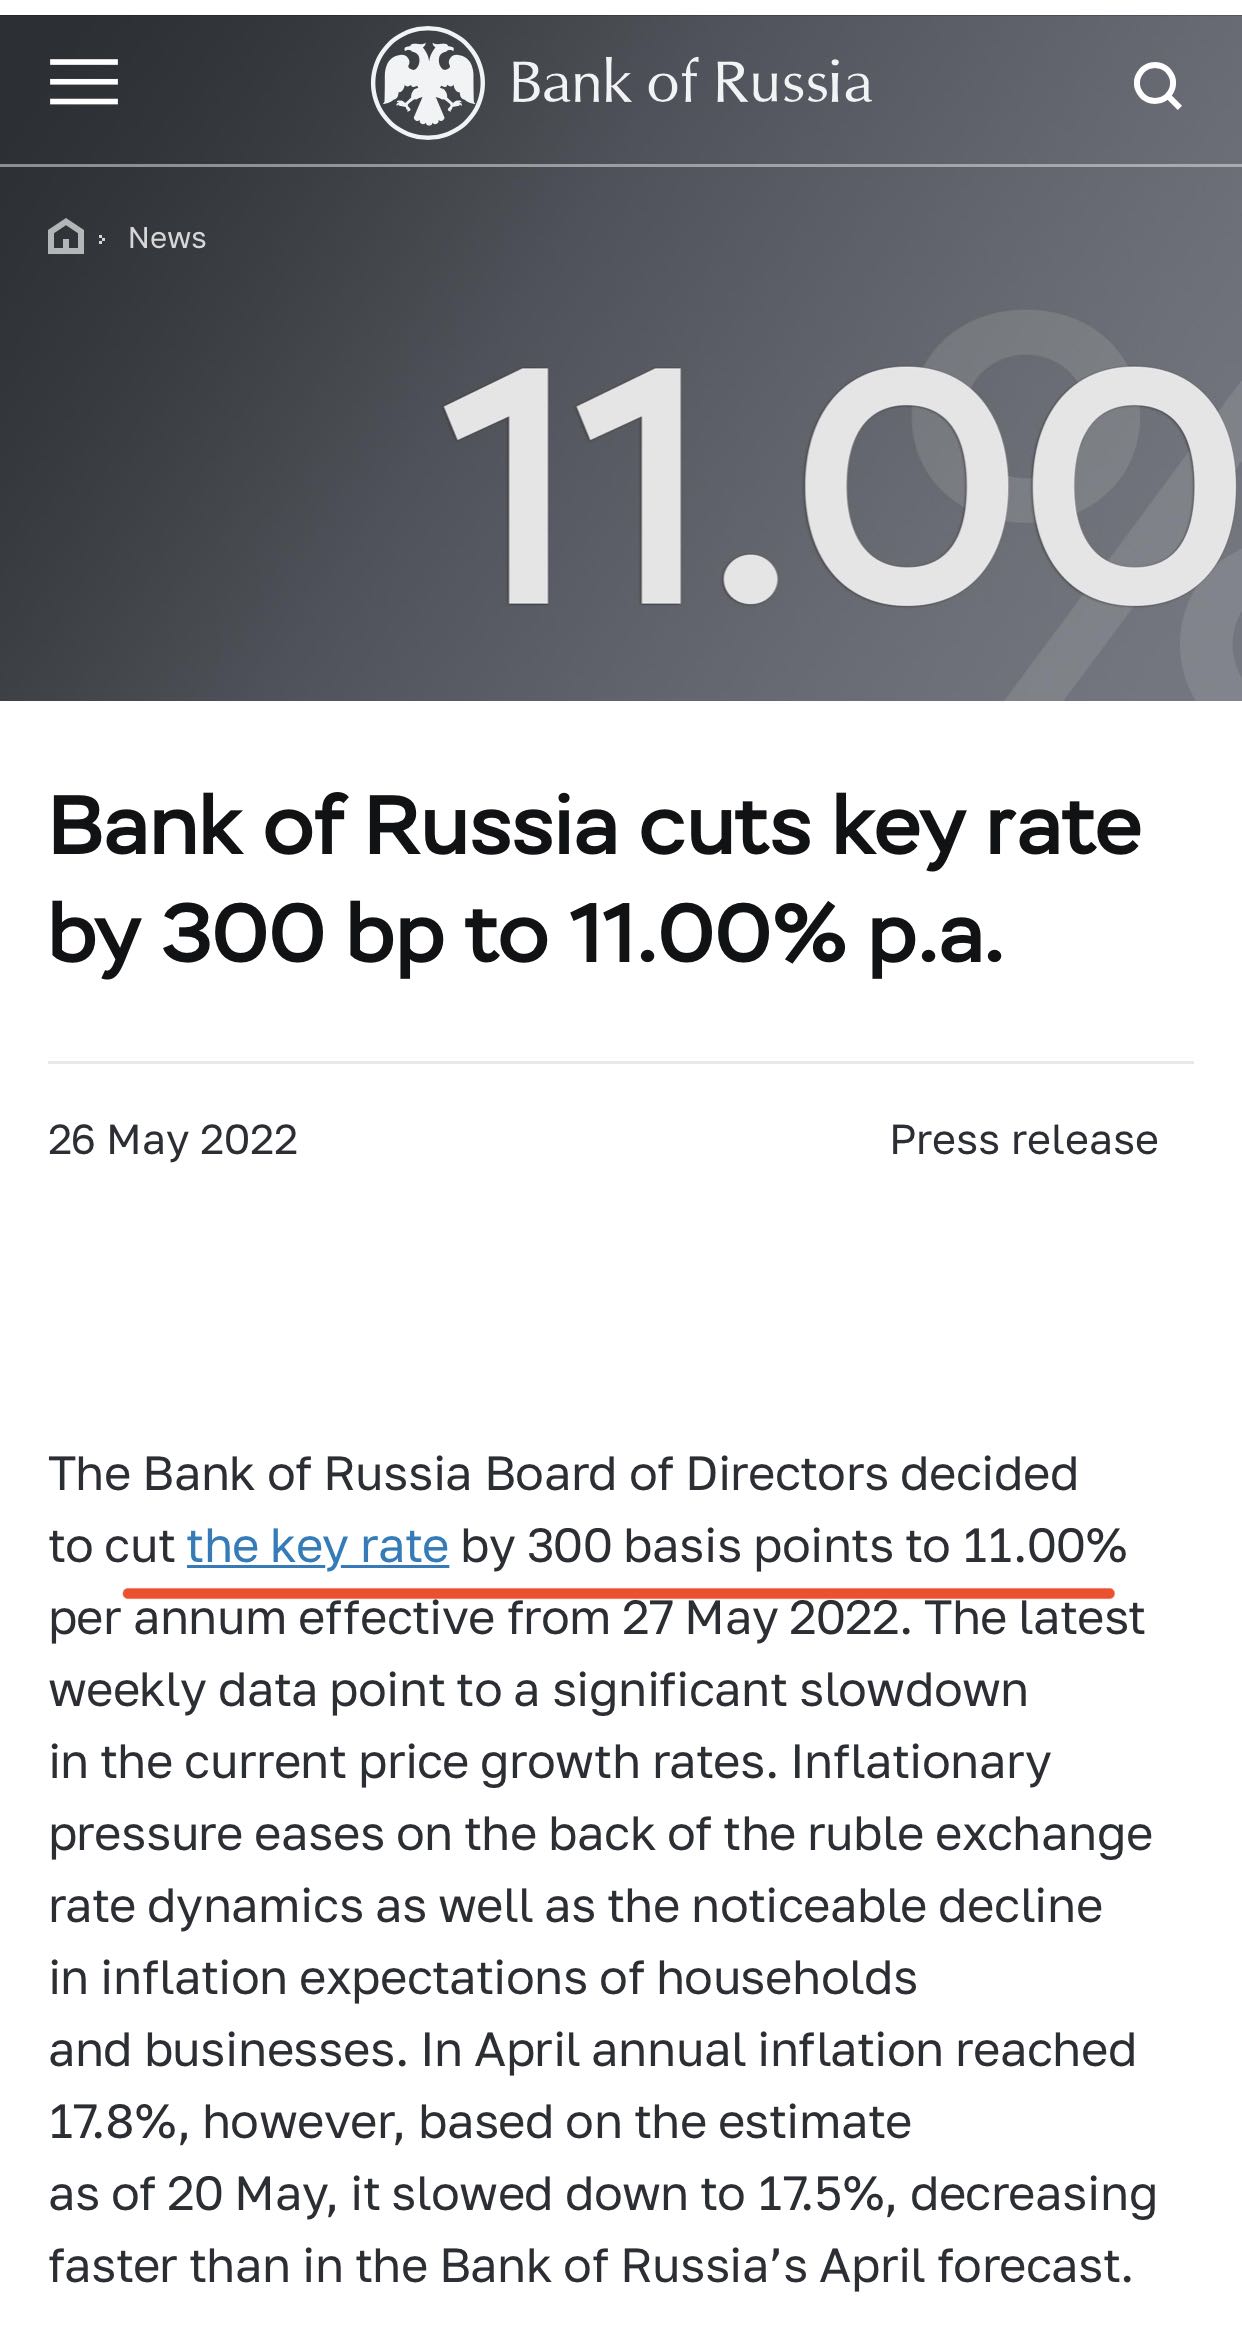
Task: Go to home via breadcrumb house icon
Action: (x=66, y=237)
